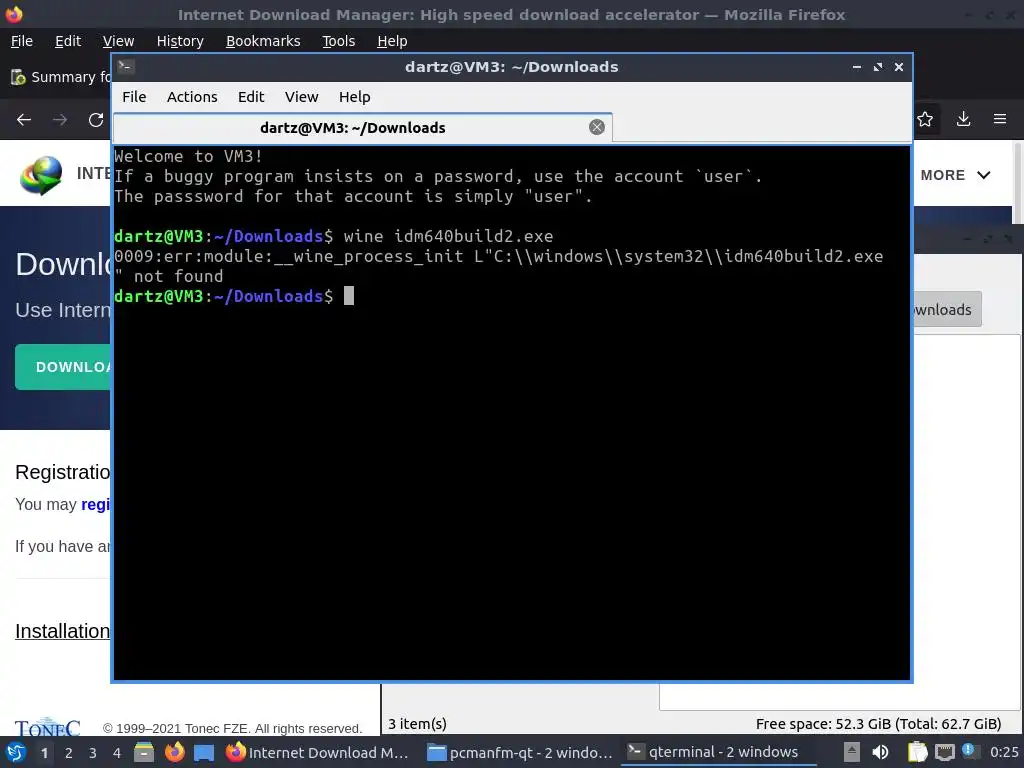Image resolution: width=1024 pixels, height=768 pixels.
Task: Open Firefox File menu
Action: 22,41
